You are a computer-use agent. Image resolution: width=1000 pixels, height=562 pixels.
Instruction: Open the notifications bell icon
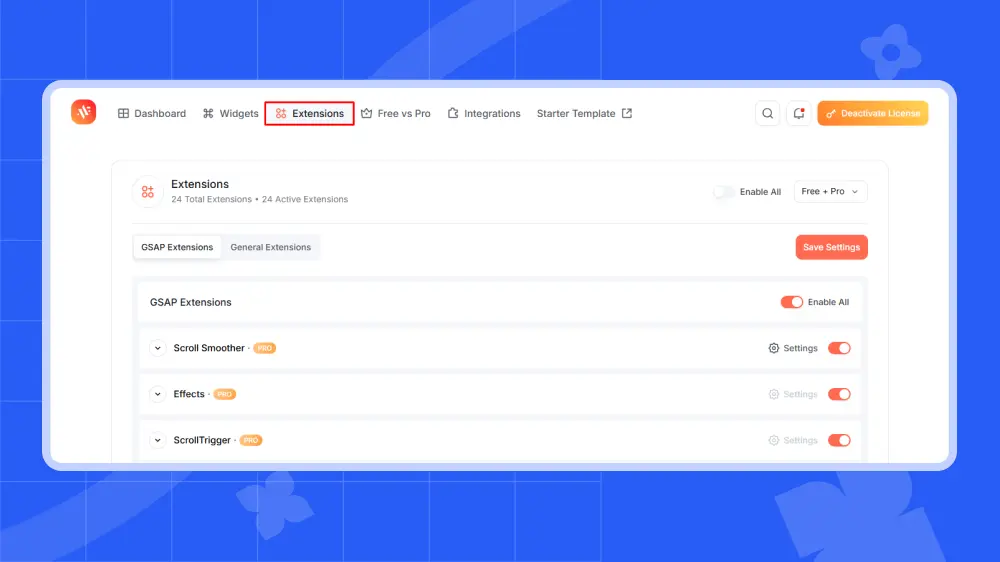point(798,114)
